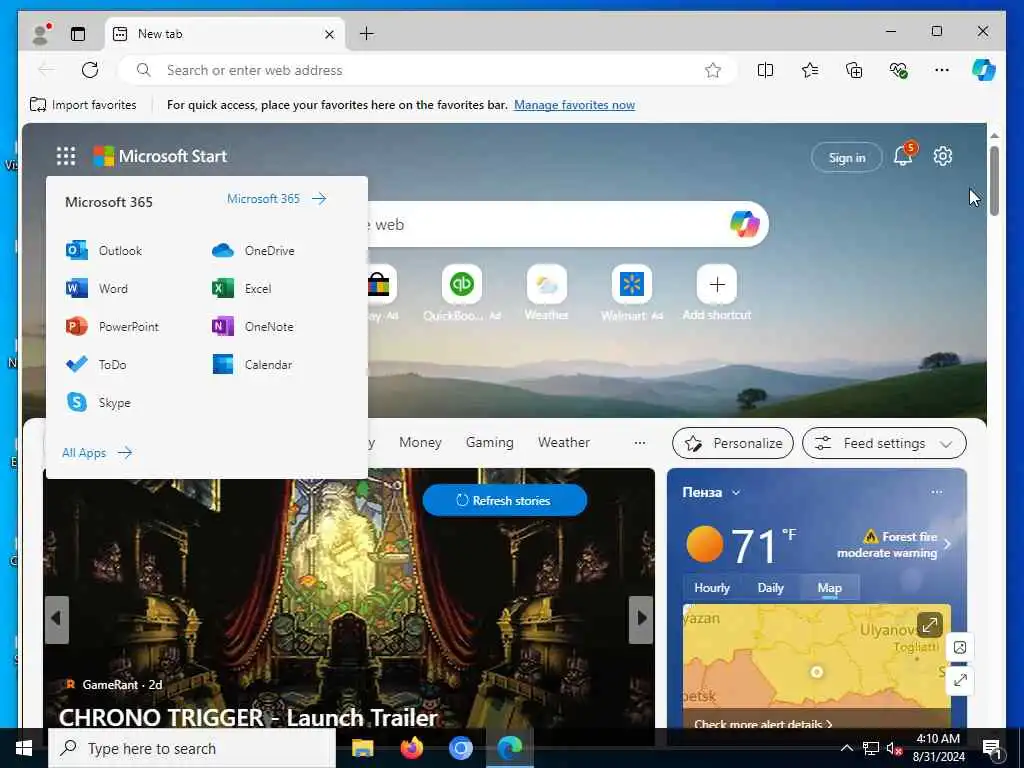This screenshot has width=1024, height=768.
Task: Open the Outlook app from the launcher
Action: point(104,251)
